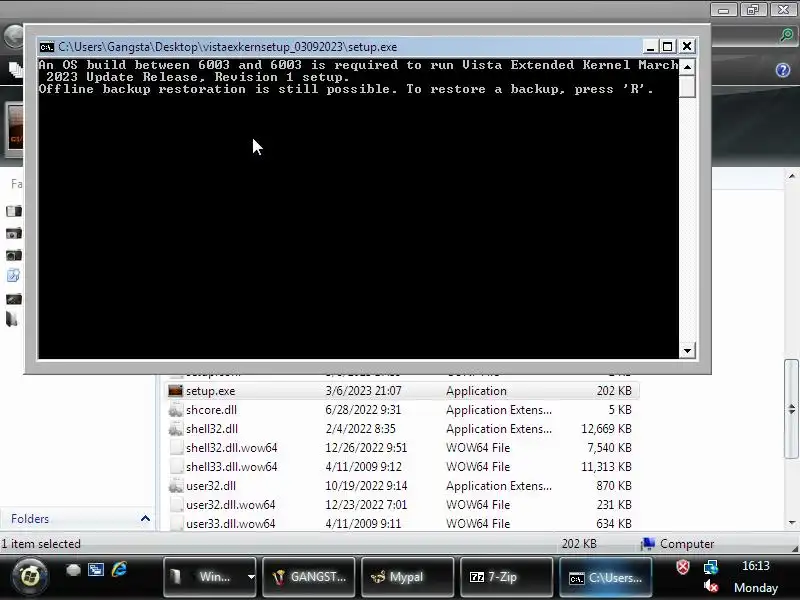Click the network tray icon
This screenshot has height=600, width=800.
tap(711, 567)
